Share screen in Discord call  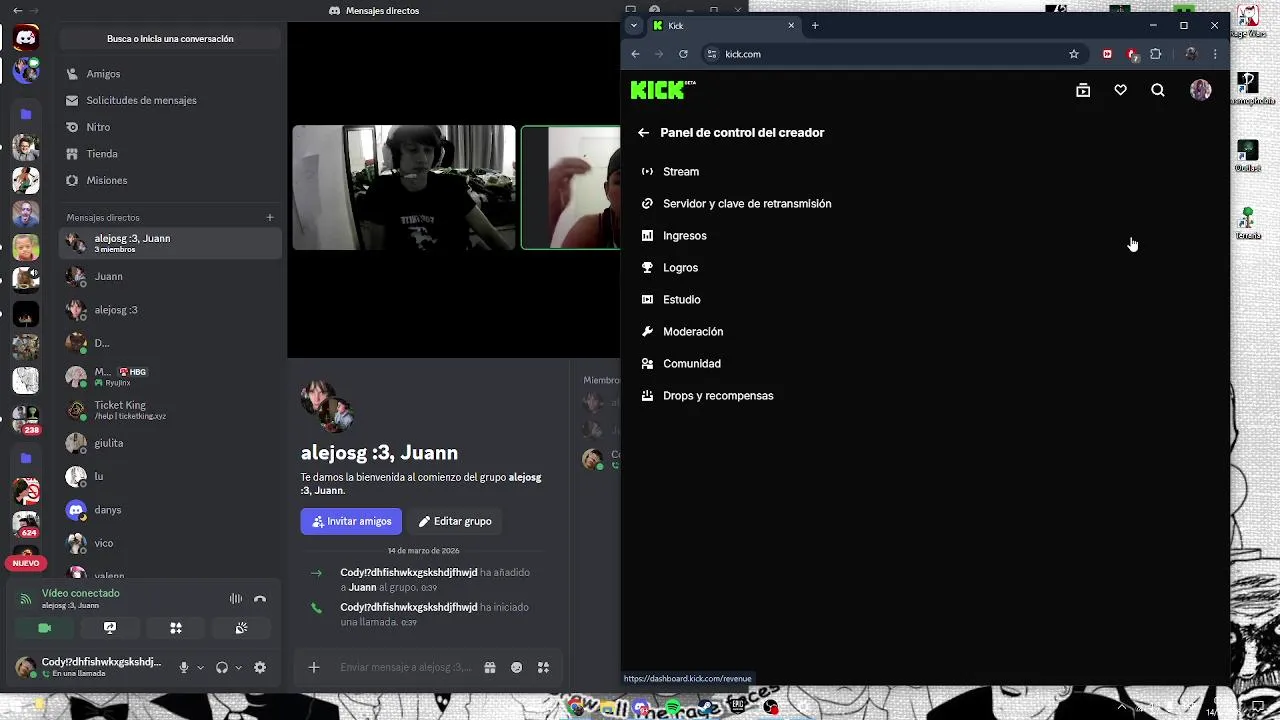click(110, 628)
